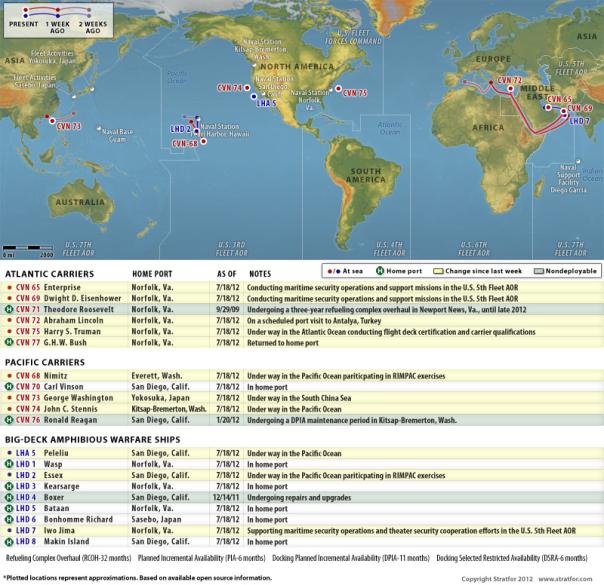Click the map scale bar
604x585 pixels.
pos(28,248)
